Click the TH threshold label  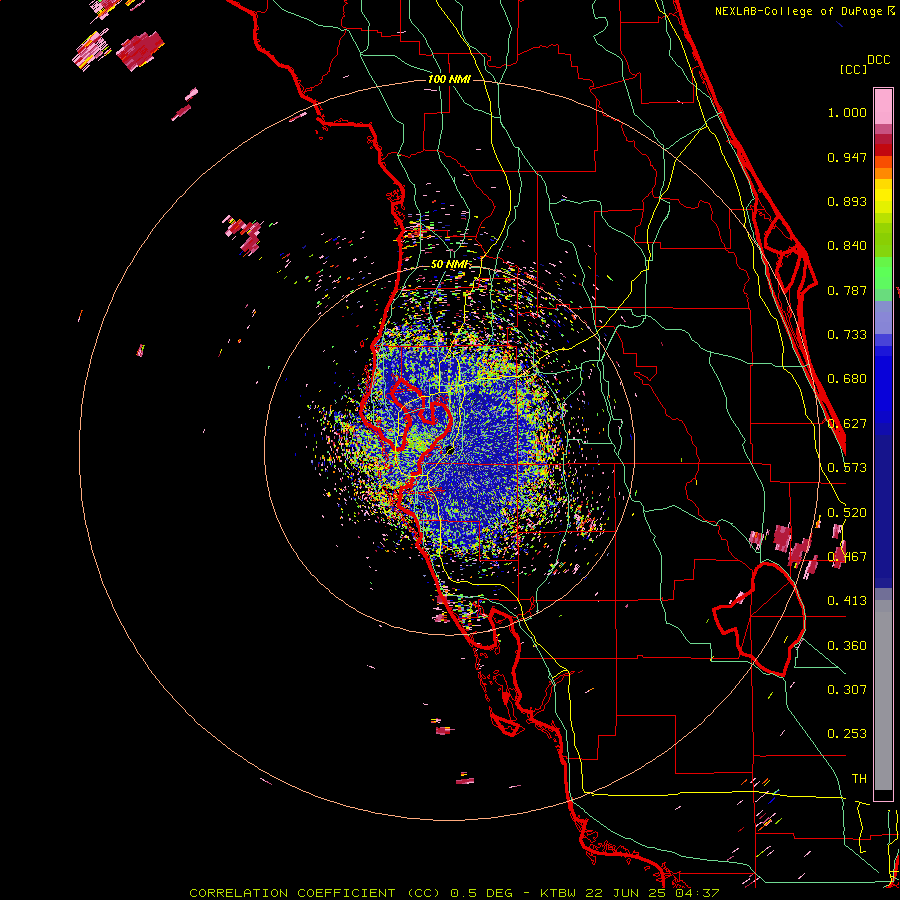coord(859,779)
